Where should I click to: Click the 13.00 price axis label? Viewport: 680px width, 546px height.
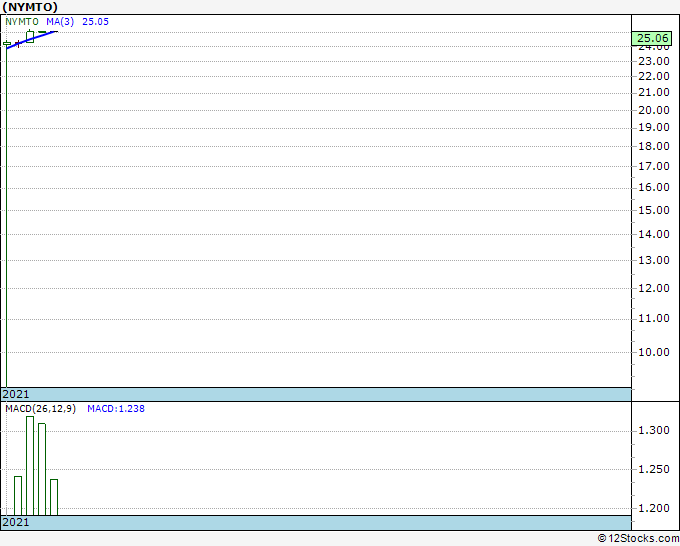[x=654, y=260]
